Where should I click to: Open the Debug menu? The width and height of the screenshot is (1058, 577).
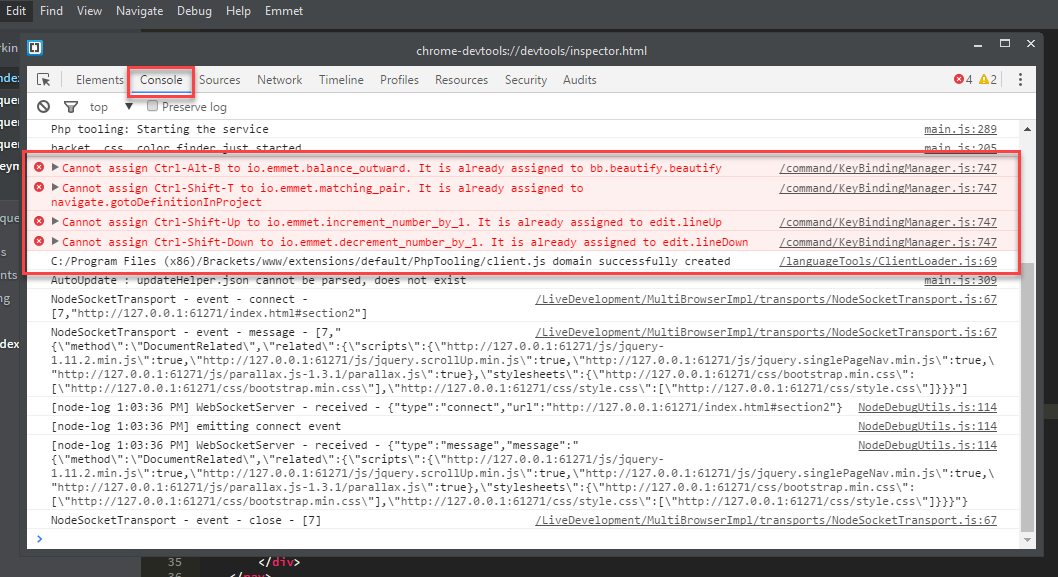[194, 11]
